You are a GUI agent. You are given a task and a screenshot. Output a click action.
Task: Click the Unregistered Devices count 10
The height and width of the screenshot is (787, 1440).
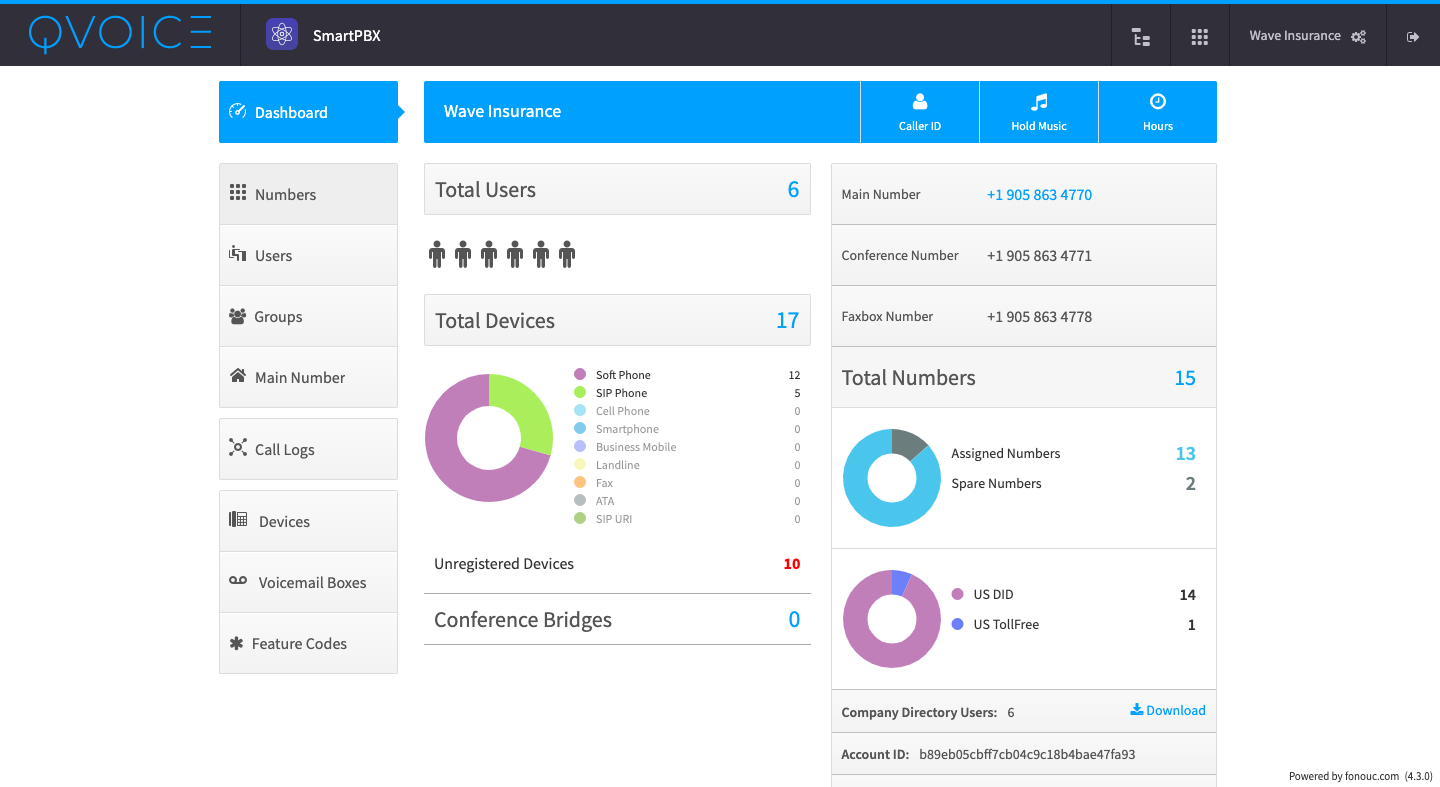(x=792, y=564)
